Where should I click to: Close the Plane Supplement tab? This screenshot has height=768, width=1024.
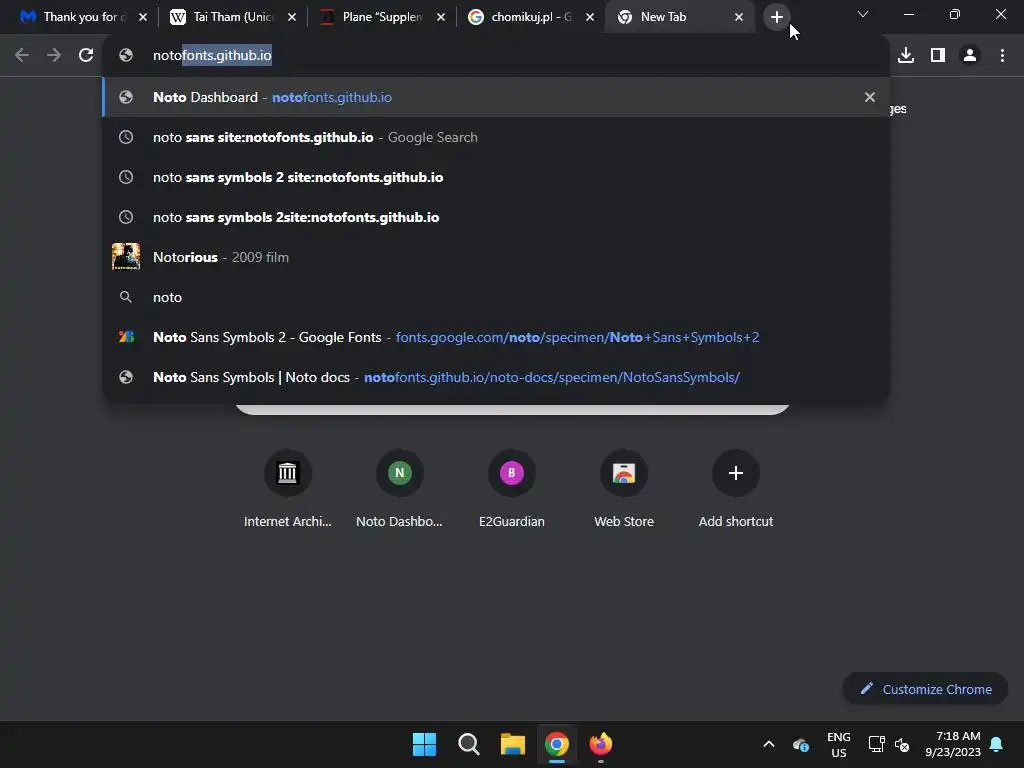[x=441, y=17]
